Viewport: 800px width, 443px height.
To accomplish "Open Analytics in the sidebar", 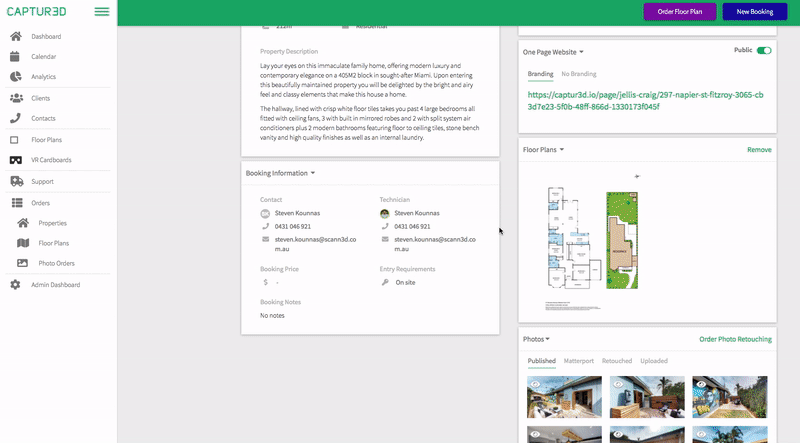I will [x=43, y=77].
